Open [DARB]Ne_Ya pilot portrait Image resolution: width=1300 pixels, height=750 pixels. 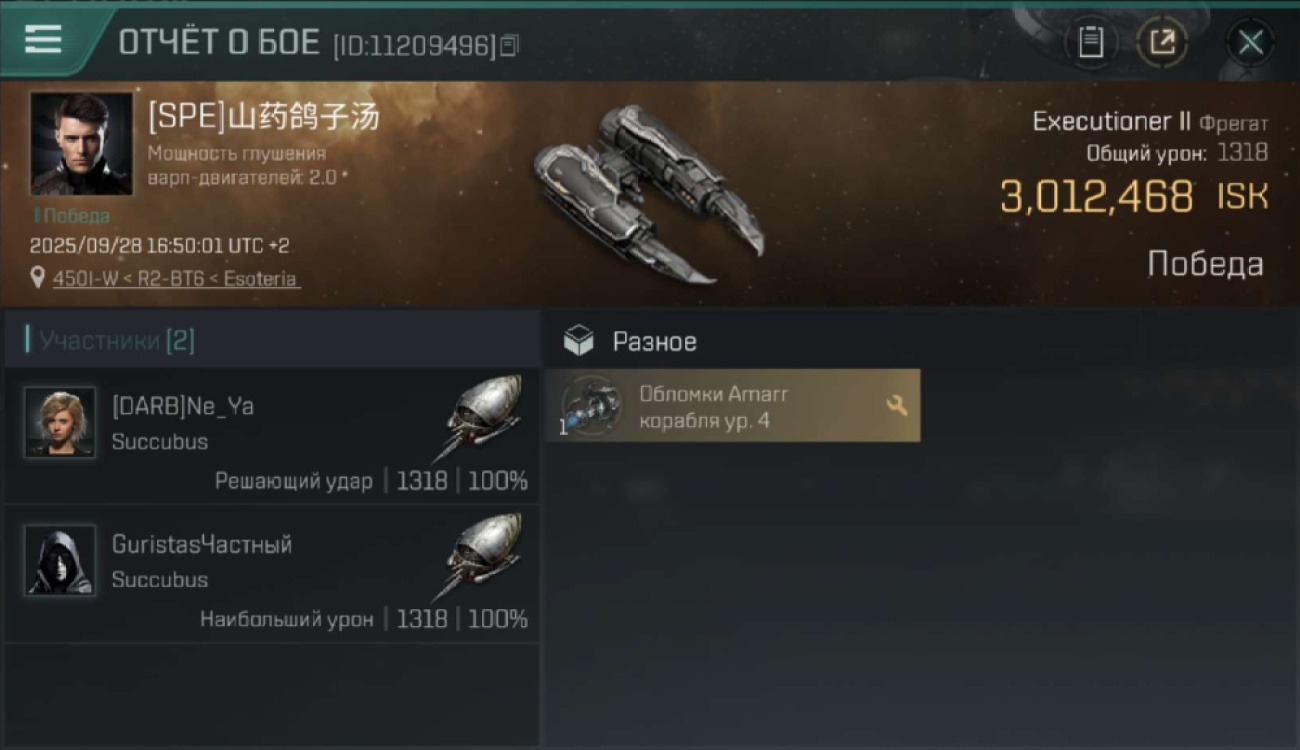click(60, 422)
